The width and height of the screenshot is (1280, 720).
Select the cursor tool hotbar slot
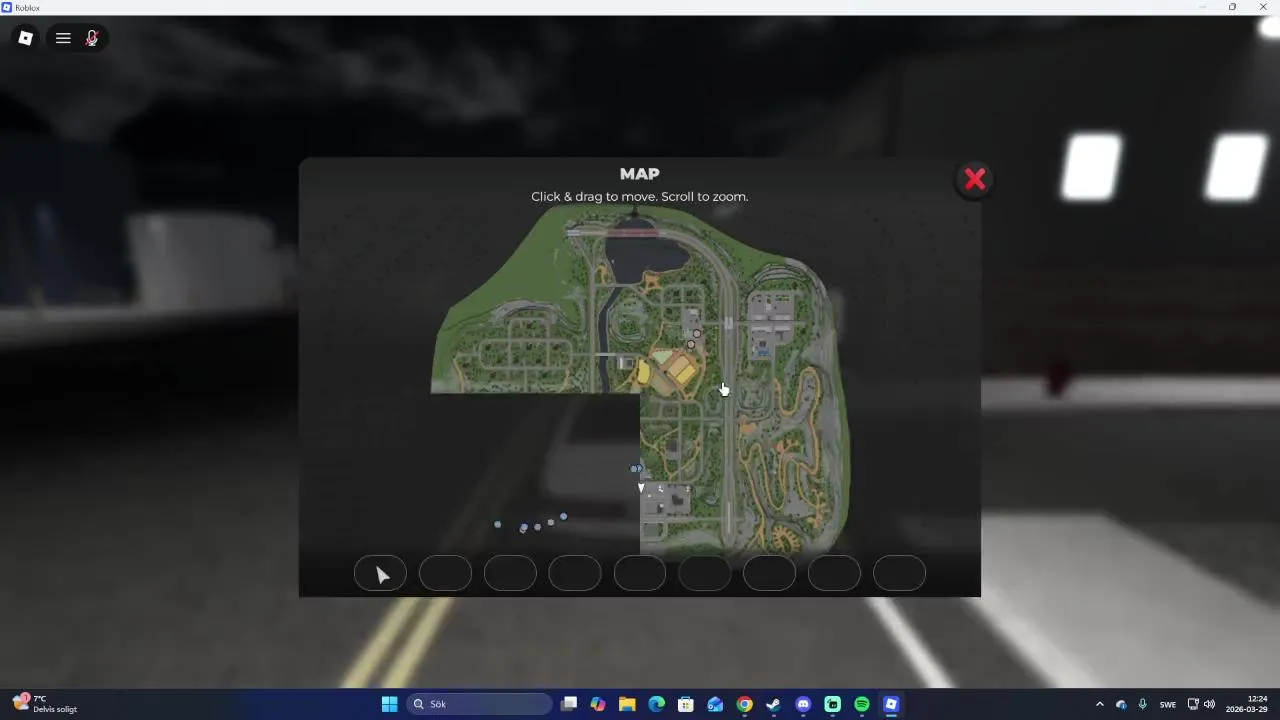pos(380,573)
